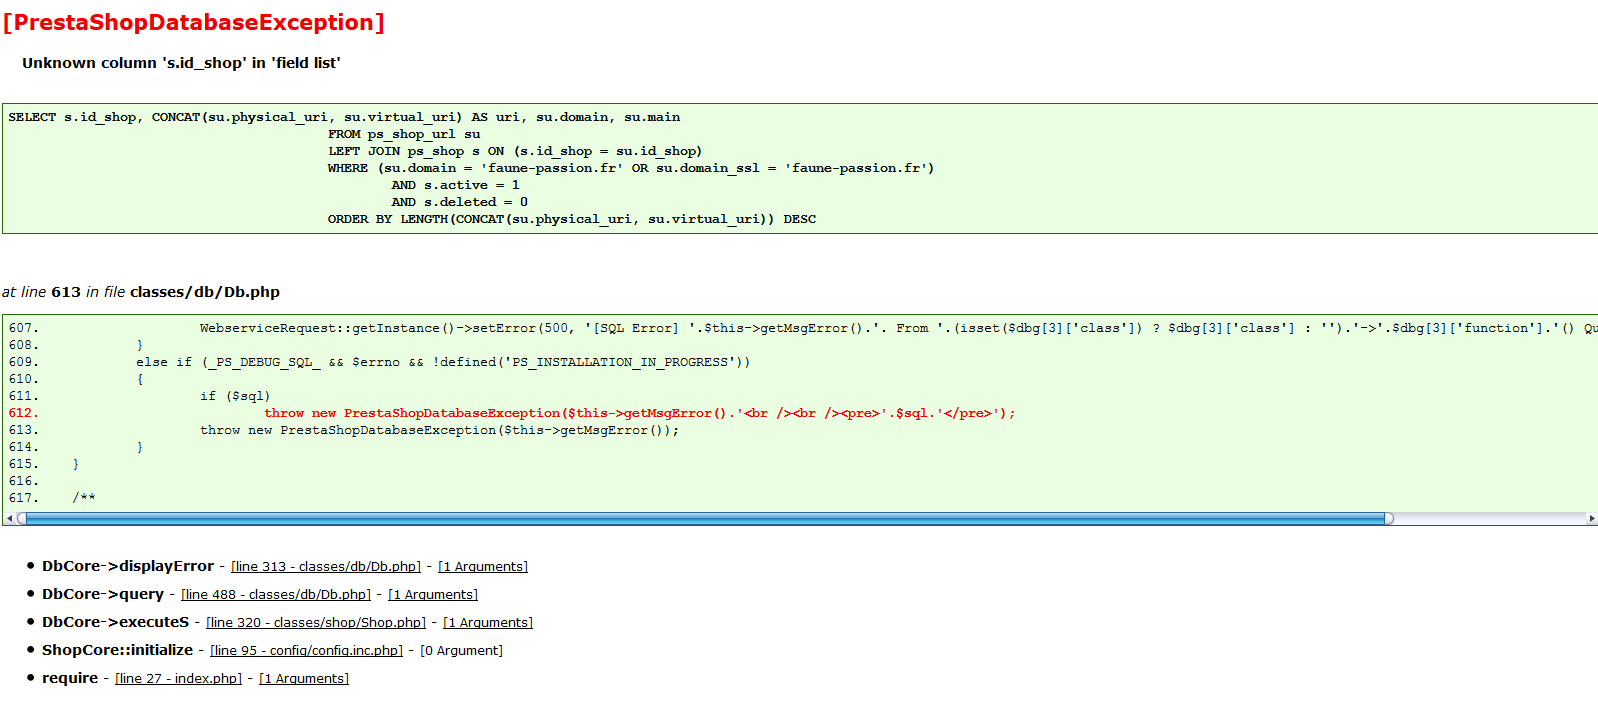Show arguments for DbCore->displayError
Viewport: 1598px width, 722px height.
pyautogui.click(x=483, y=567)
